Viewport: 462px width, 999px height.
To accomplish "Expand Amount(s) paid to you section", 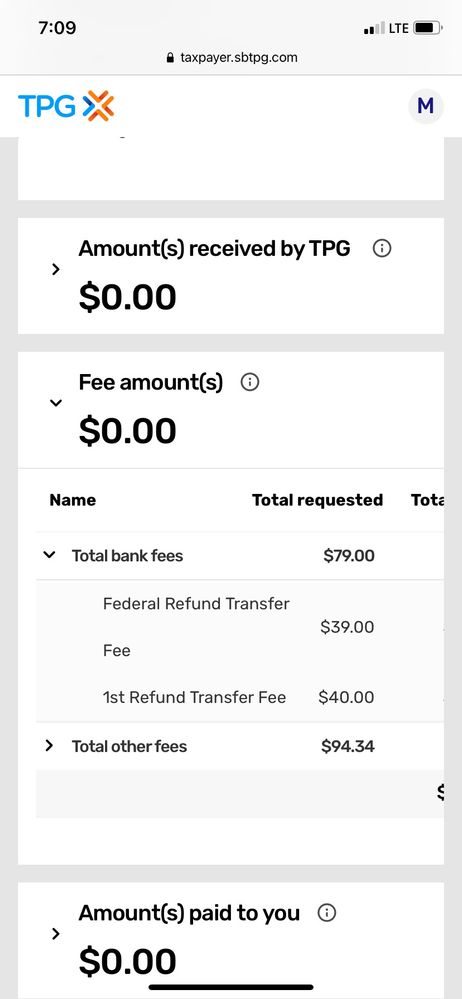I will (55, 933).
